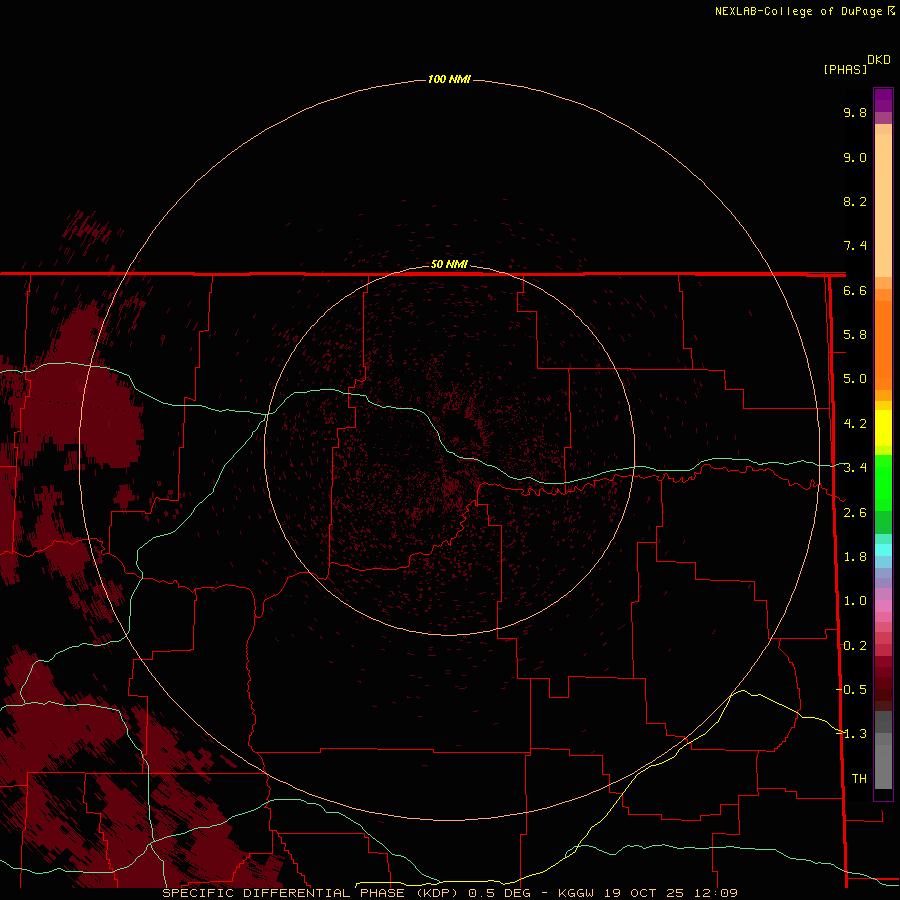Click the cyan segment of color bar

(x=883, y=550)
